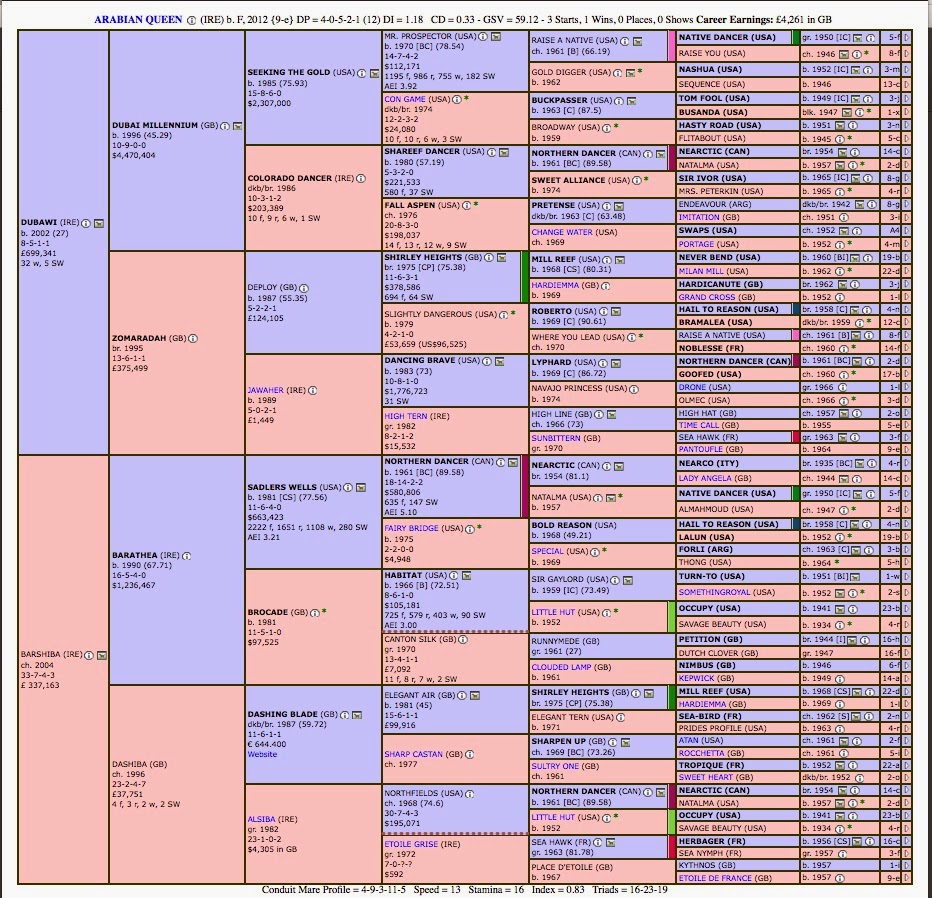Click info icon beside Seeking the Gold
The width and height of the screenshot is (932, 898).
pyautogui.click(x=361, y=73)
